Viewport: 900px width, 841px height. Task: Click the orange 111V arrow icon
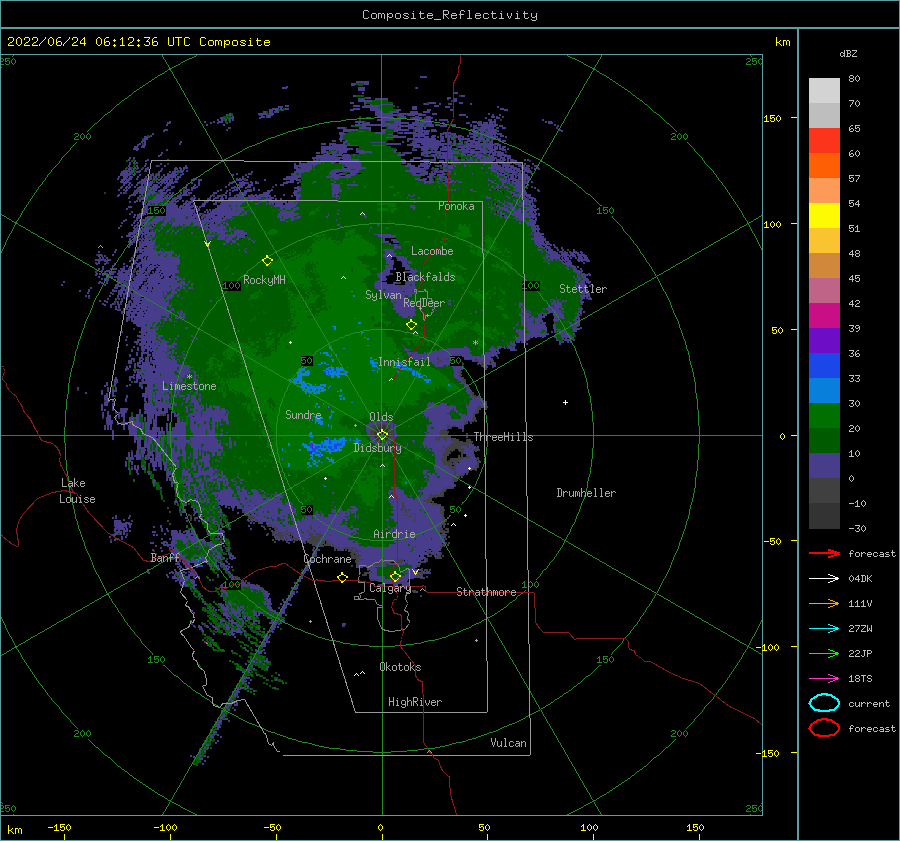pyautogui.click(x=824, y=603)
